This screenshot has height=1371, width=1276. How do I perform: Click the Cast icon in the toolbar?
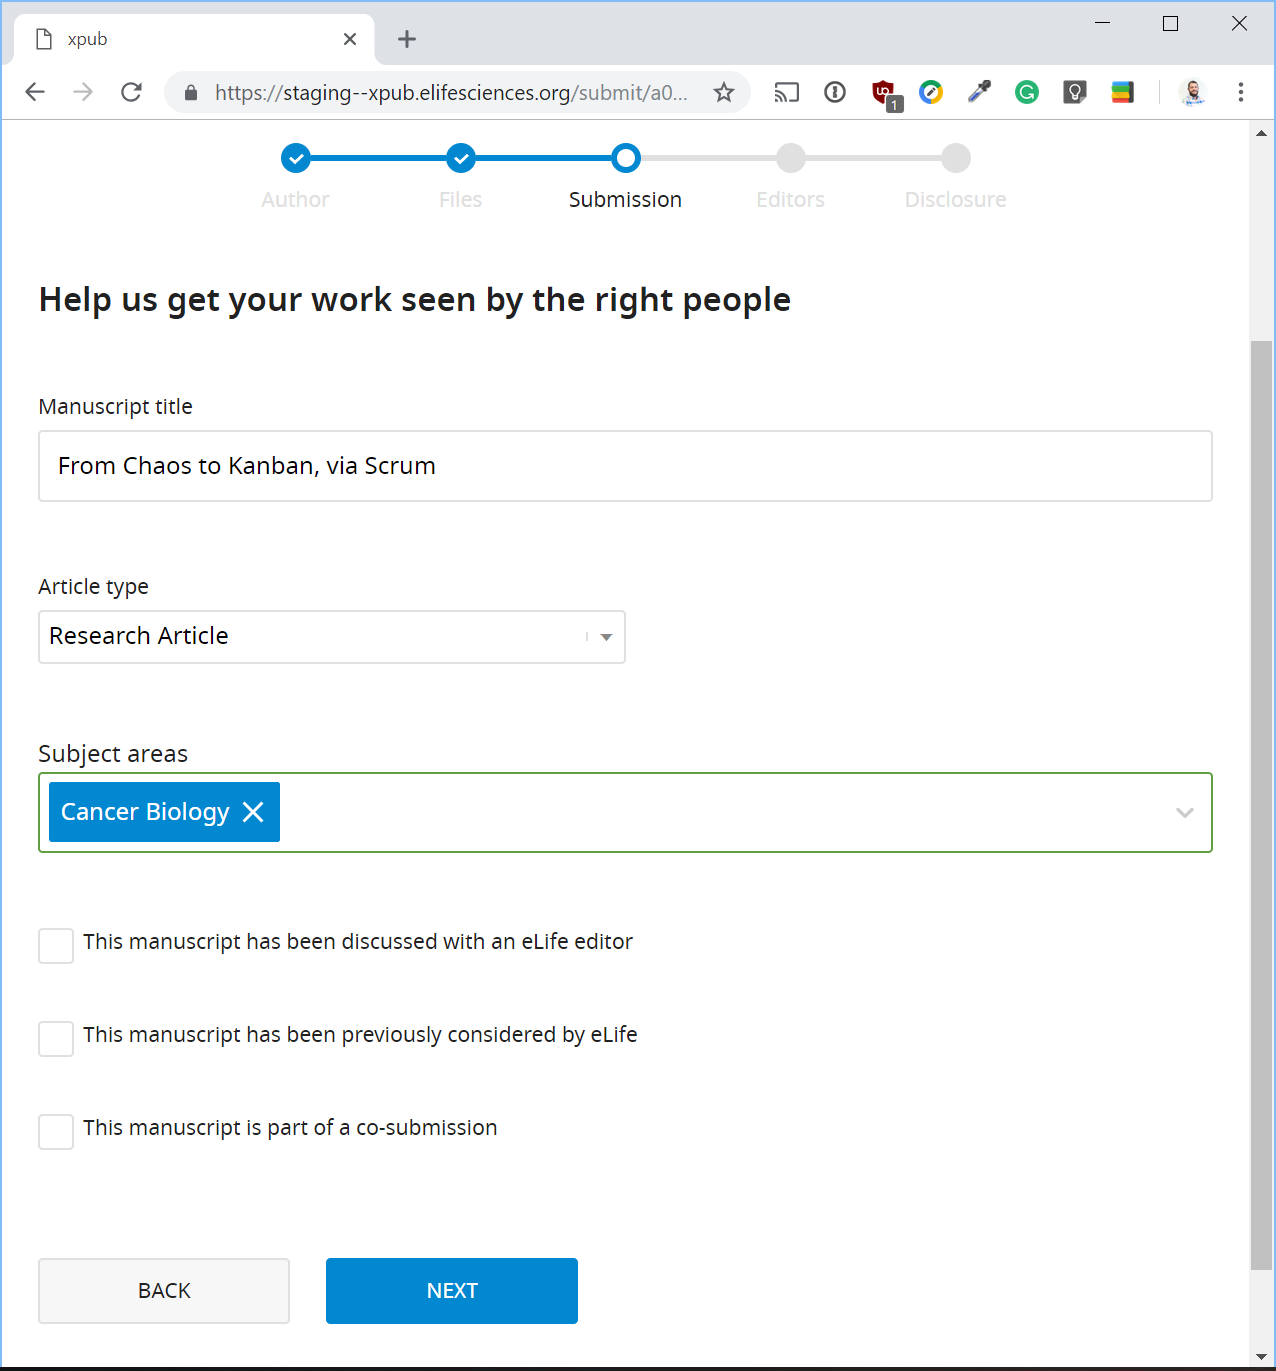[x=787, y=93]
